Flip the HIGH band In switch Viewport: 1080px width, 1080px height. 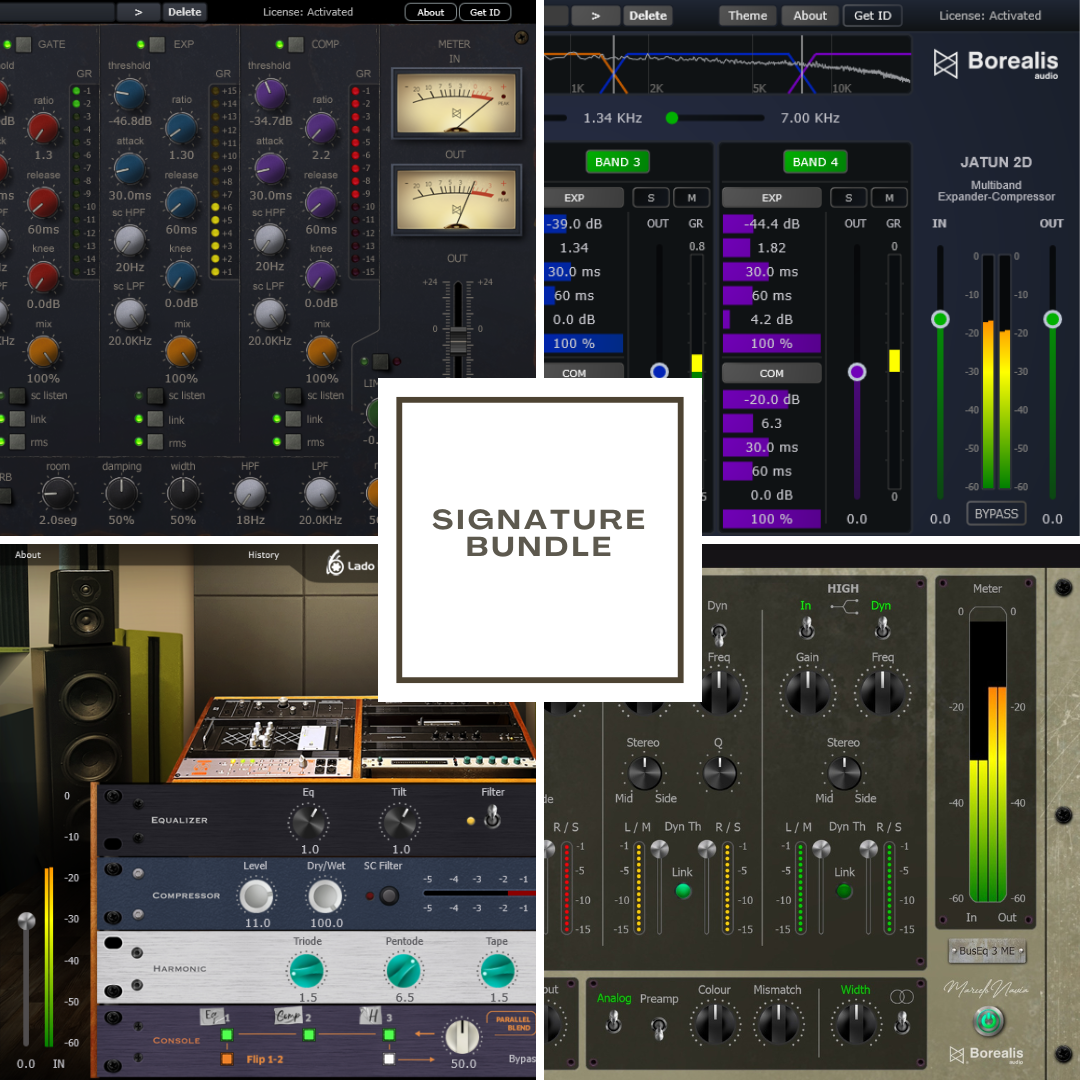(807, 627)
